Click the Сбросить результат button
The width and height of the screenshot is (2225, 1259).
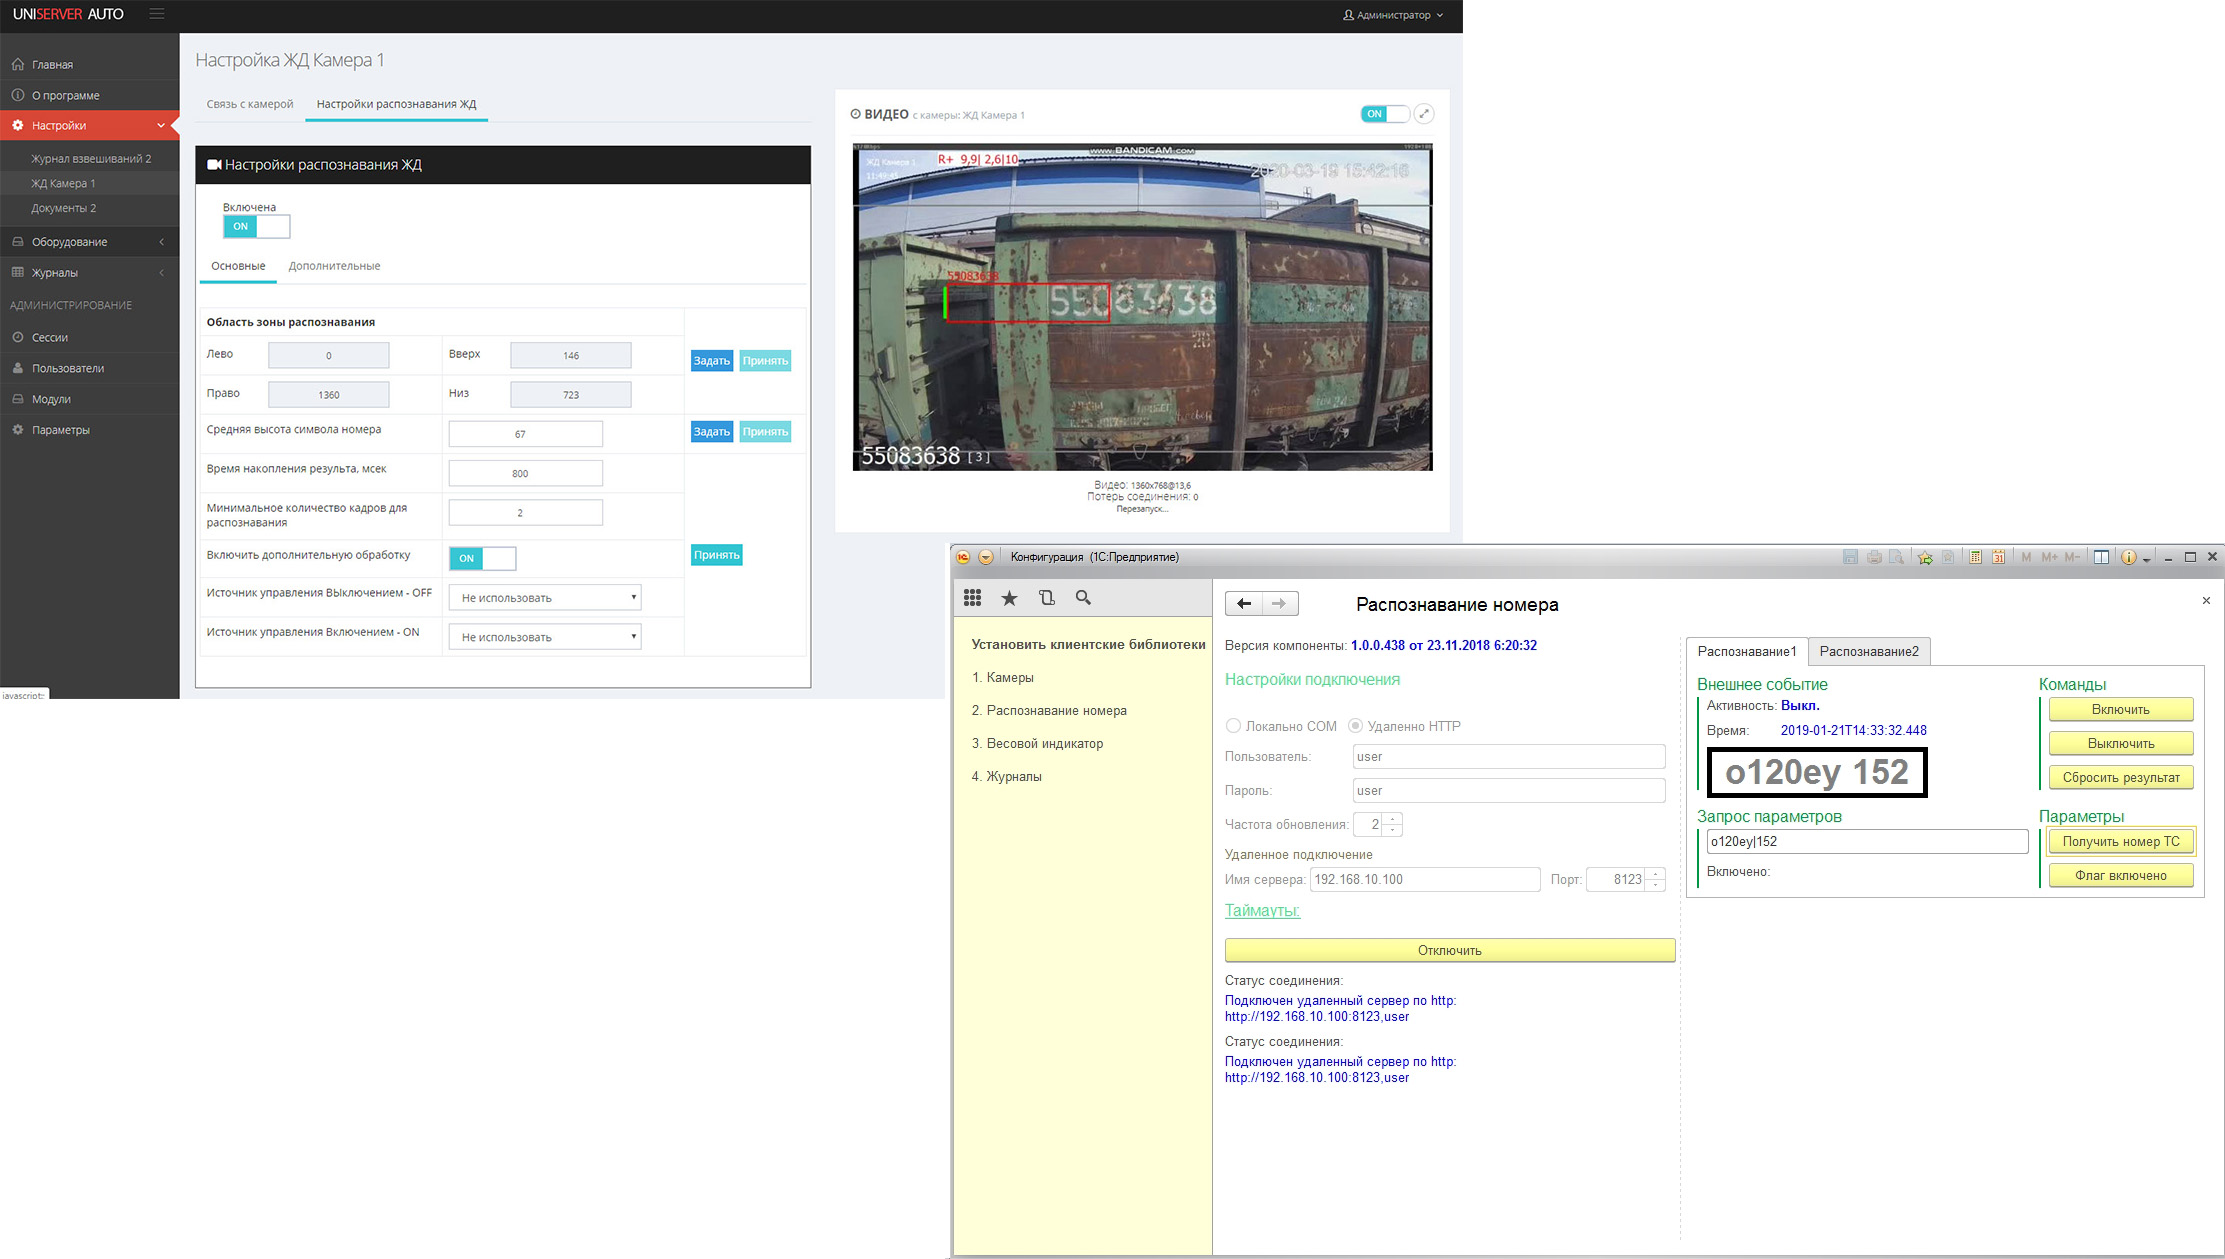(2121, 777)
